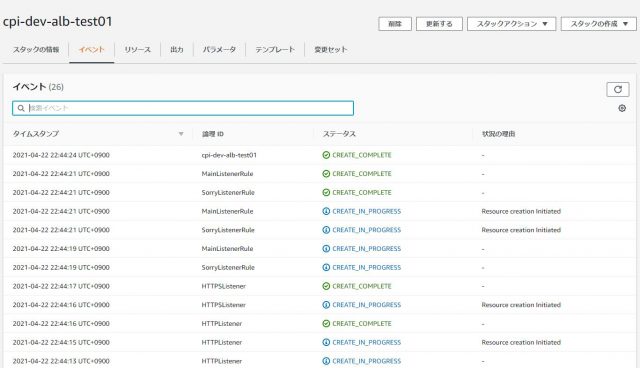Image resolution: width=640 pixels, height=368 pixels.
Task: Click the complete icon for SorryListenerRule at 22:44:21
Action: point(326,193)
